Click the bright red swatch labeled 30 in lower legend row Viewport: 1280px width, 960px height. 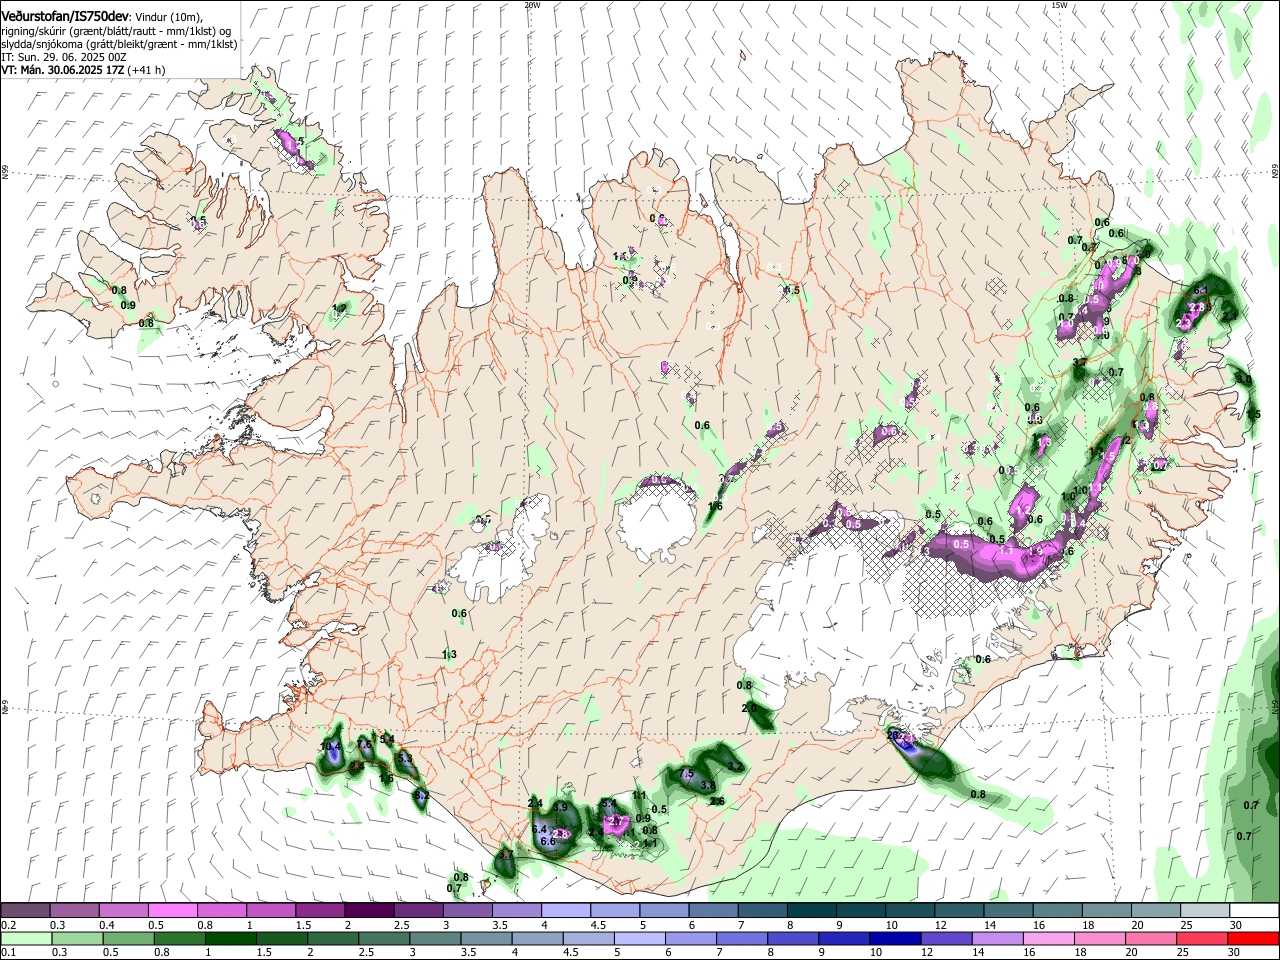pos(1252,938)
